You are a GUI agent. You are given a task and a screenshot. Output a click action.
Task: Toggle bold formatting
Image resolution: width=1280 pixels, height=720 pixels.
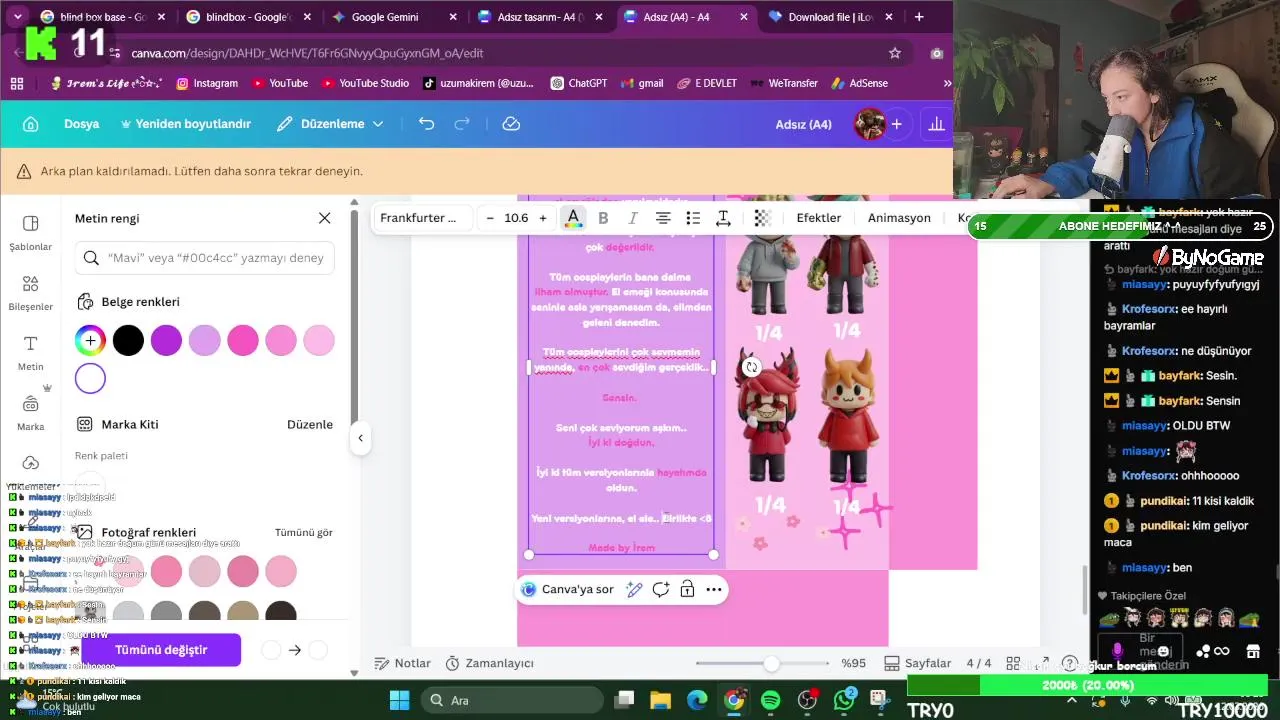603,218
